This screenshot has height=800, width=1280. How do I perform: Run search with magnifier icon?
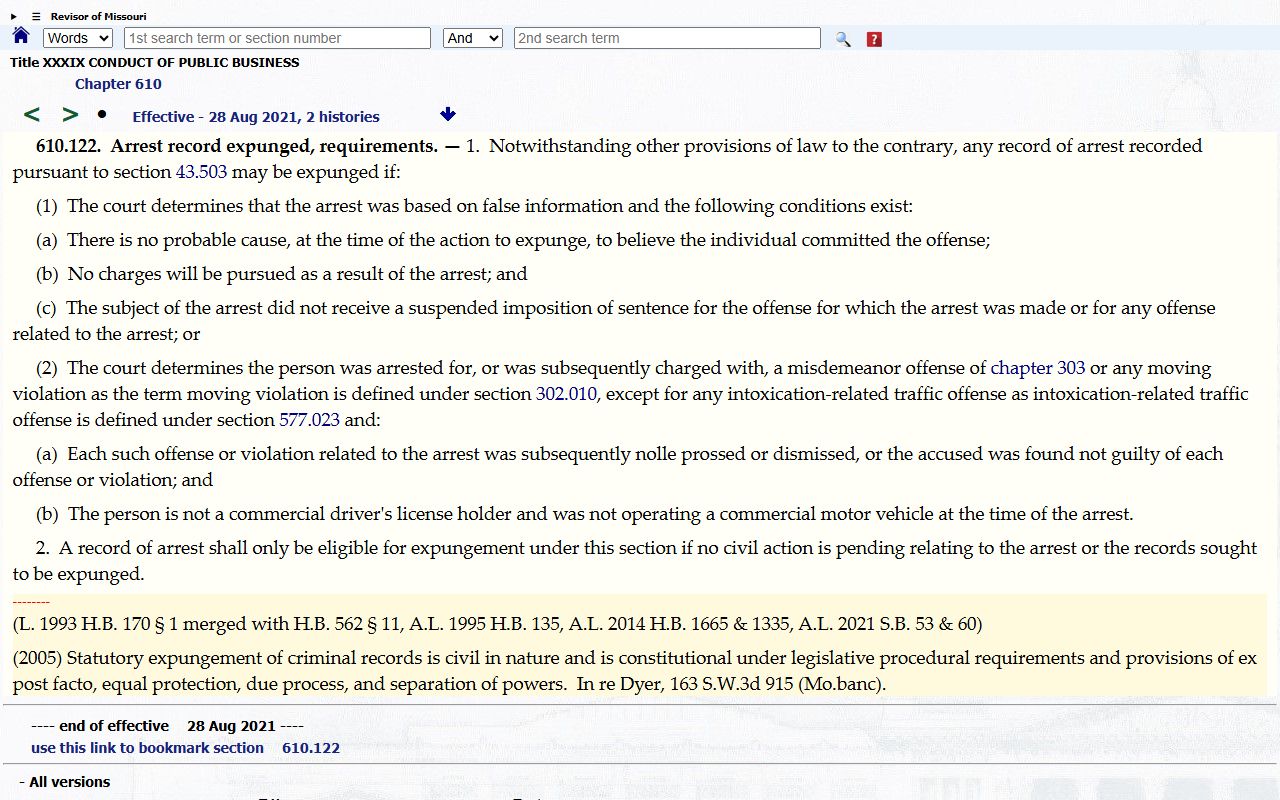point(843,39)
